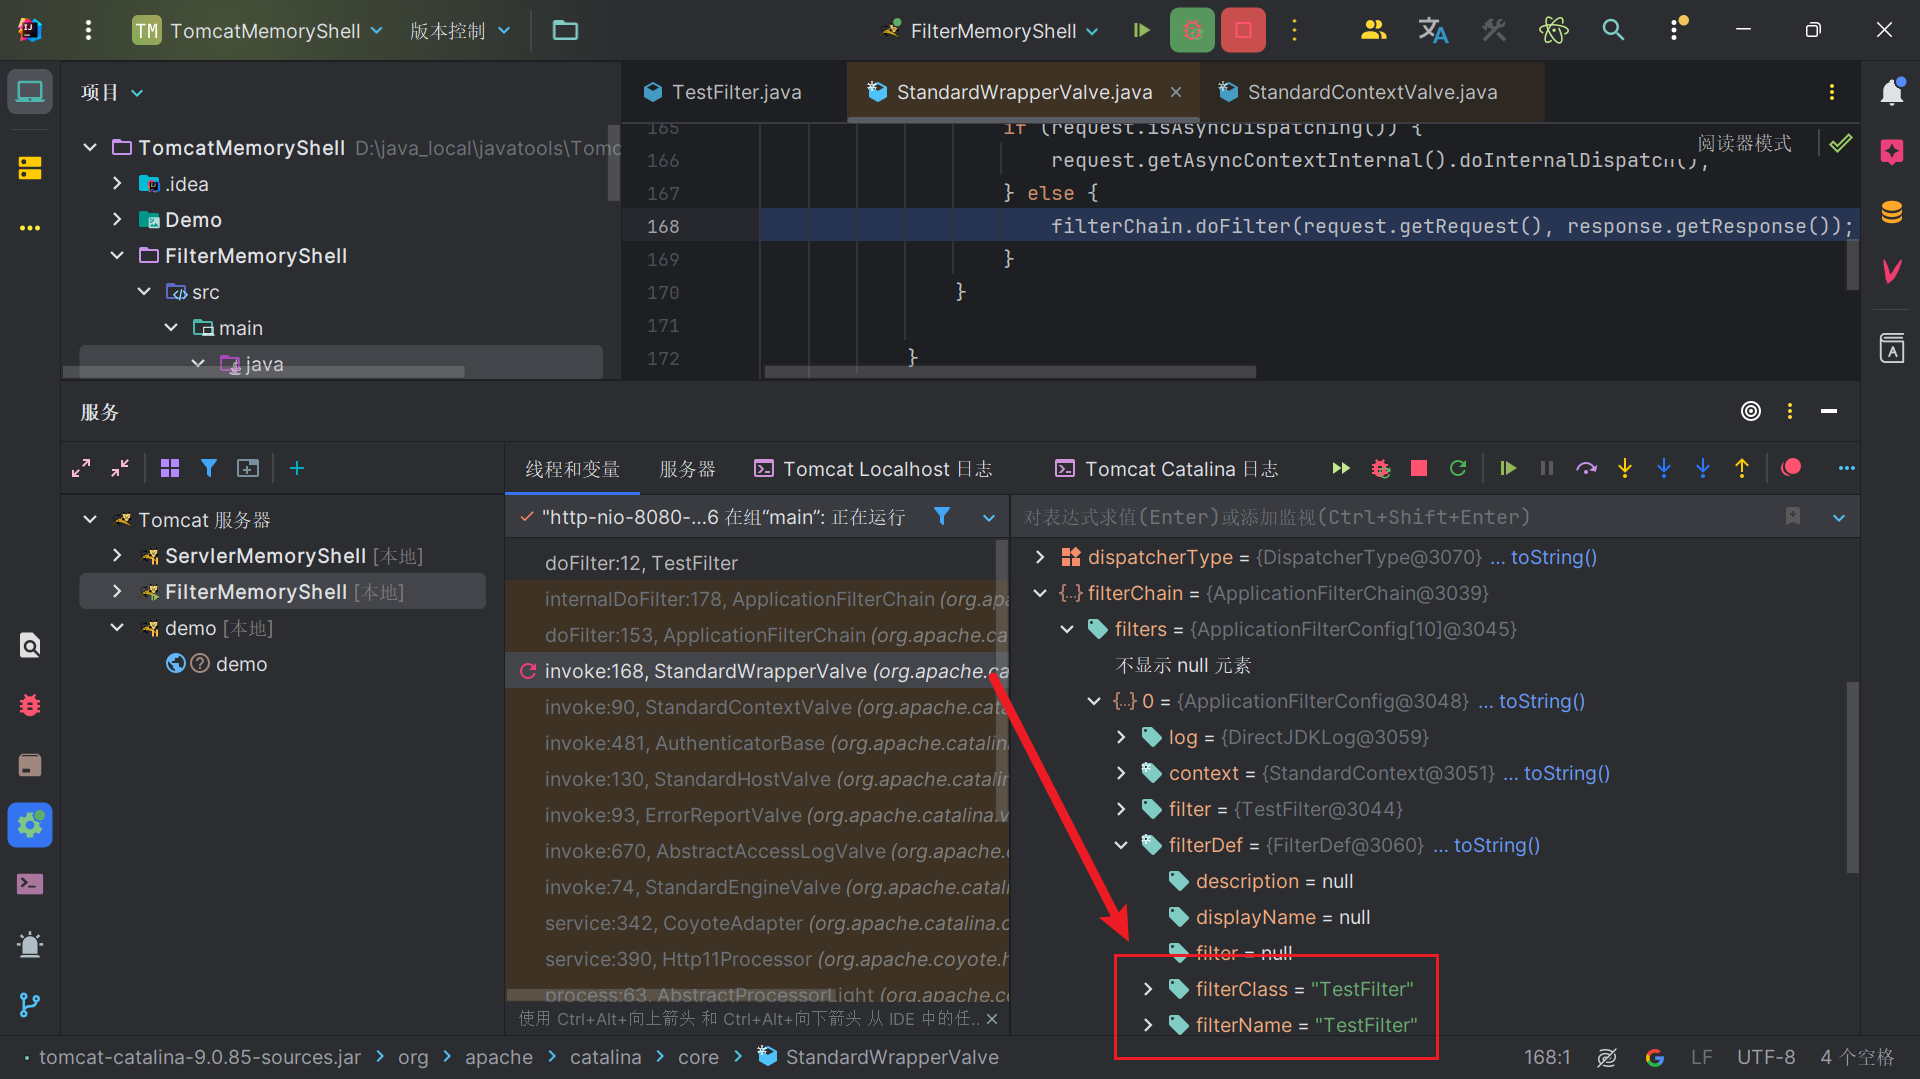Open the FilterMemoryShell run configuration dropdown
The height and width of the screenshot is (1079, 1920).
point(990,30)
